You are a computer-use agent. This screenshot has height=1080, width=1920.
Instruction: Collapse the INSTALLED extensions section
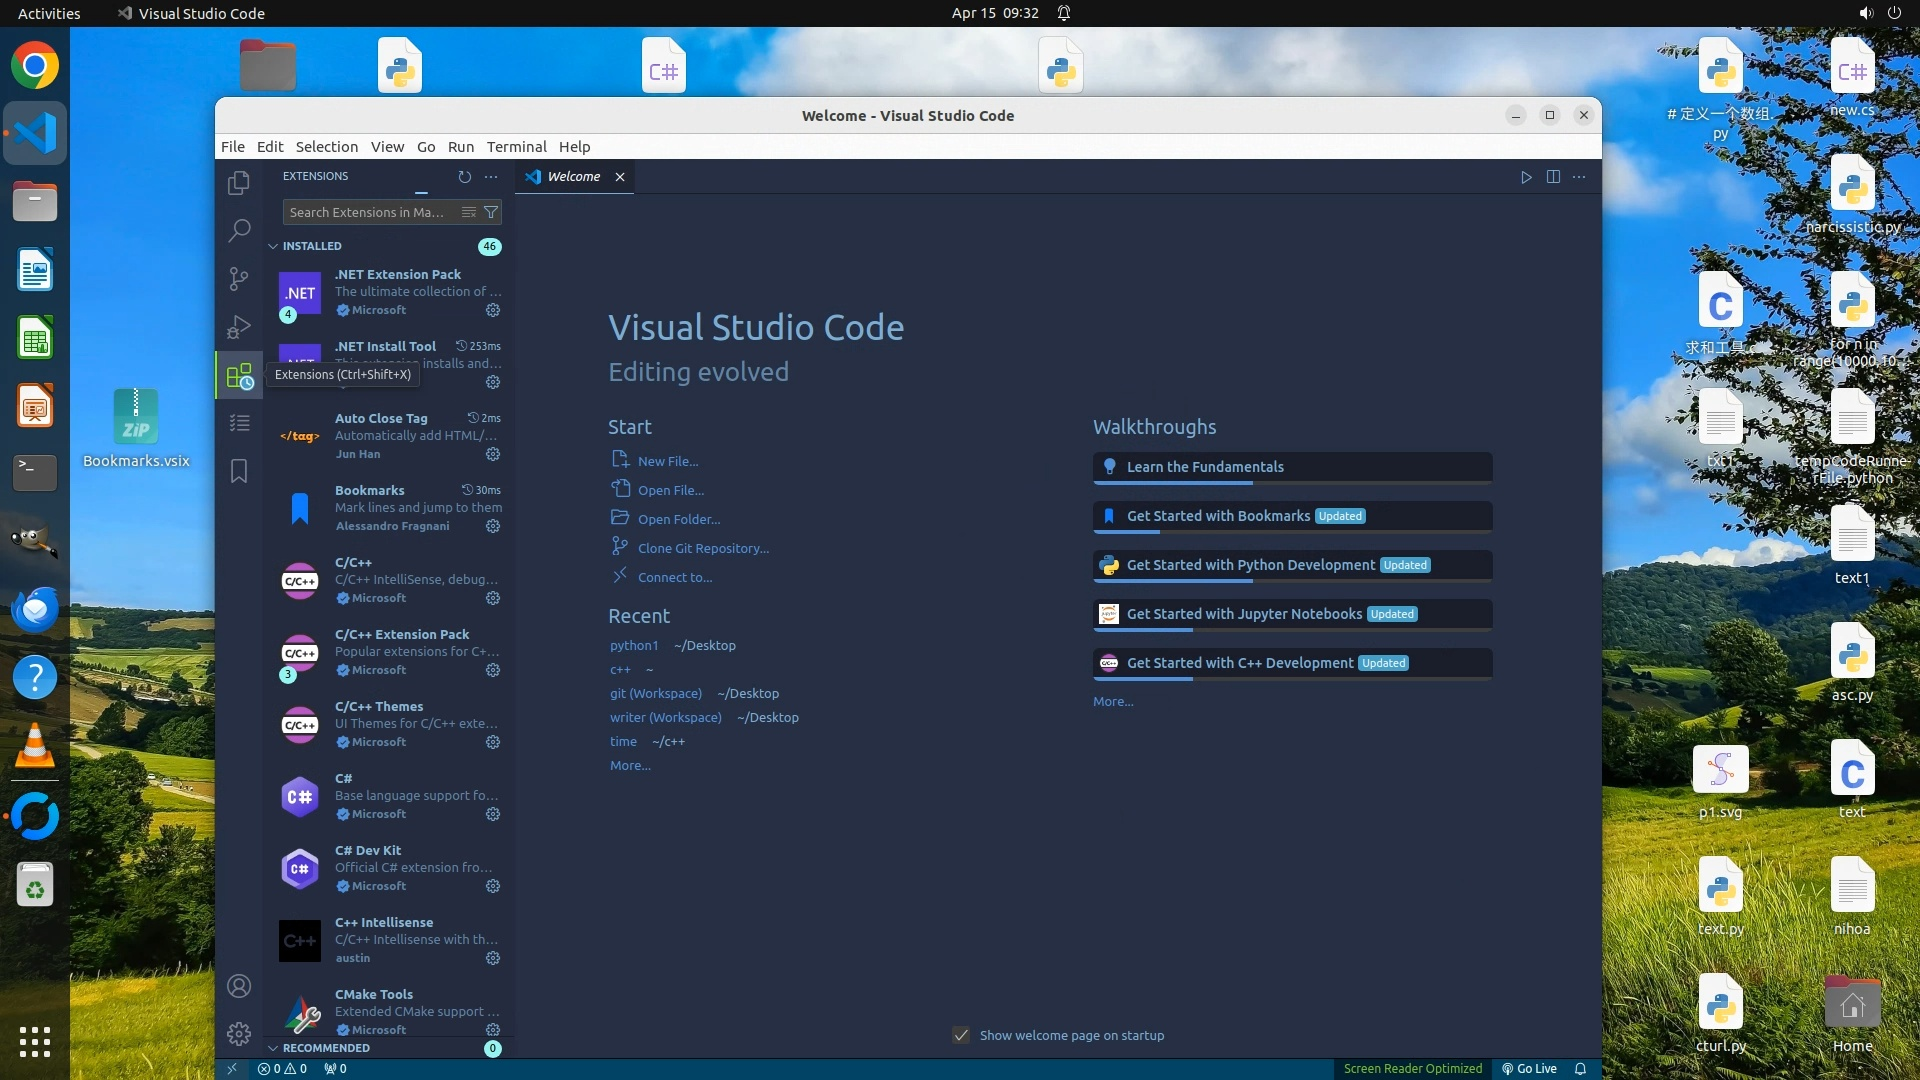(x=312, y=246)
